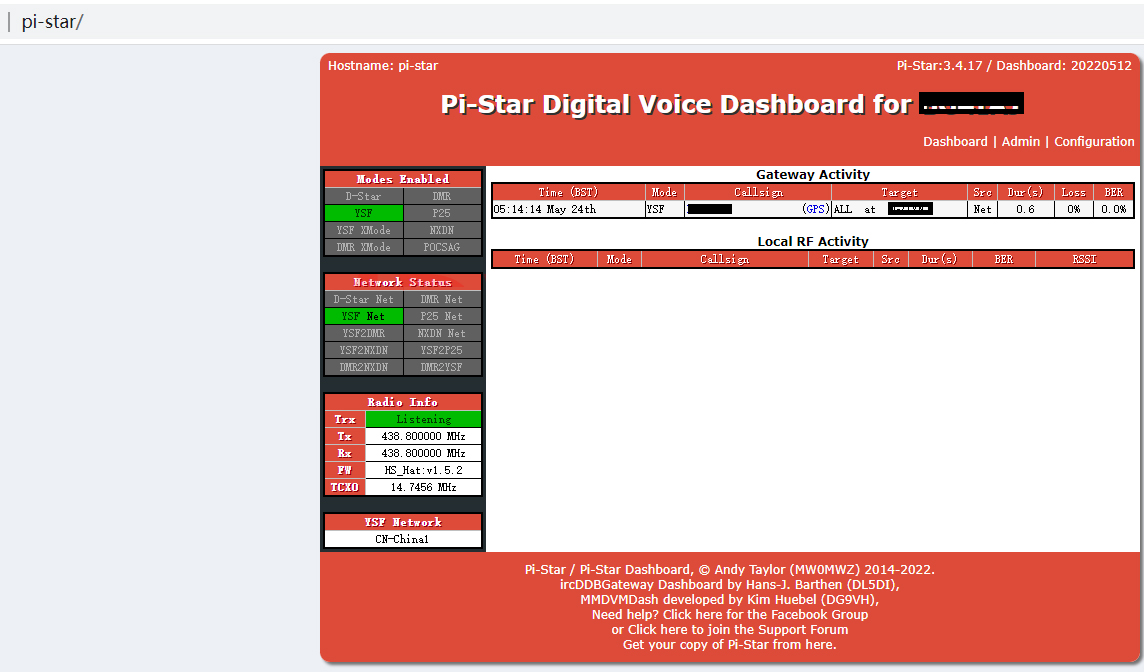Click the Radio Info panel header
This screenshot has height=672, width=1144.
(x=403, y=401)
